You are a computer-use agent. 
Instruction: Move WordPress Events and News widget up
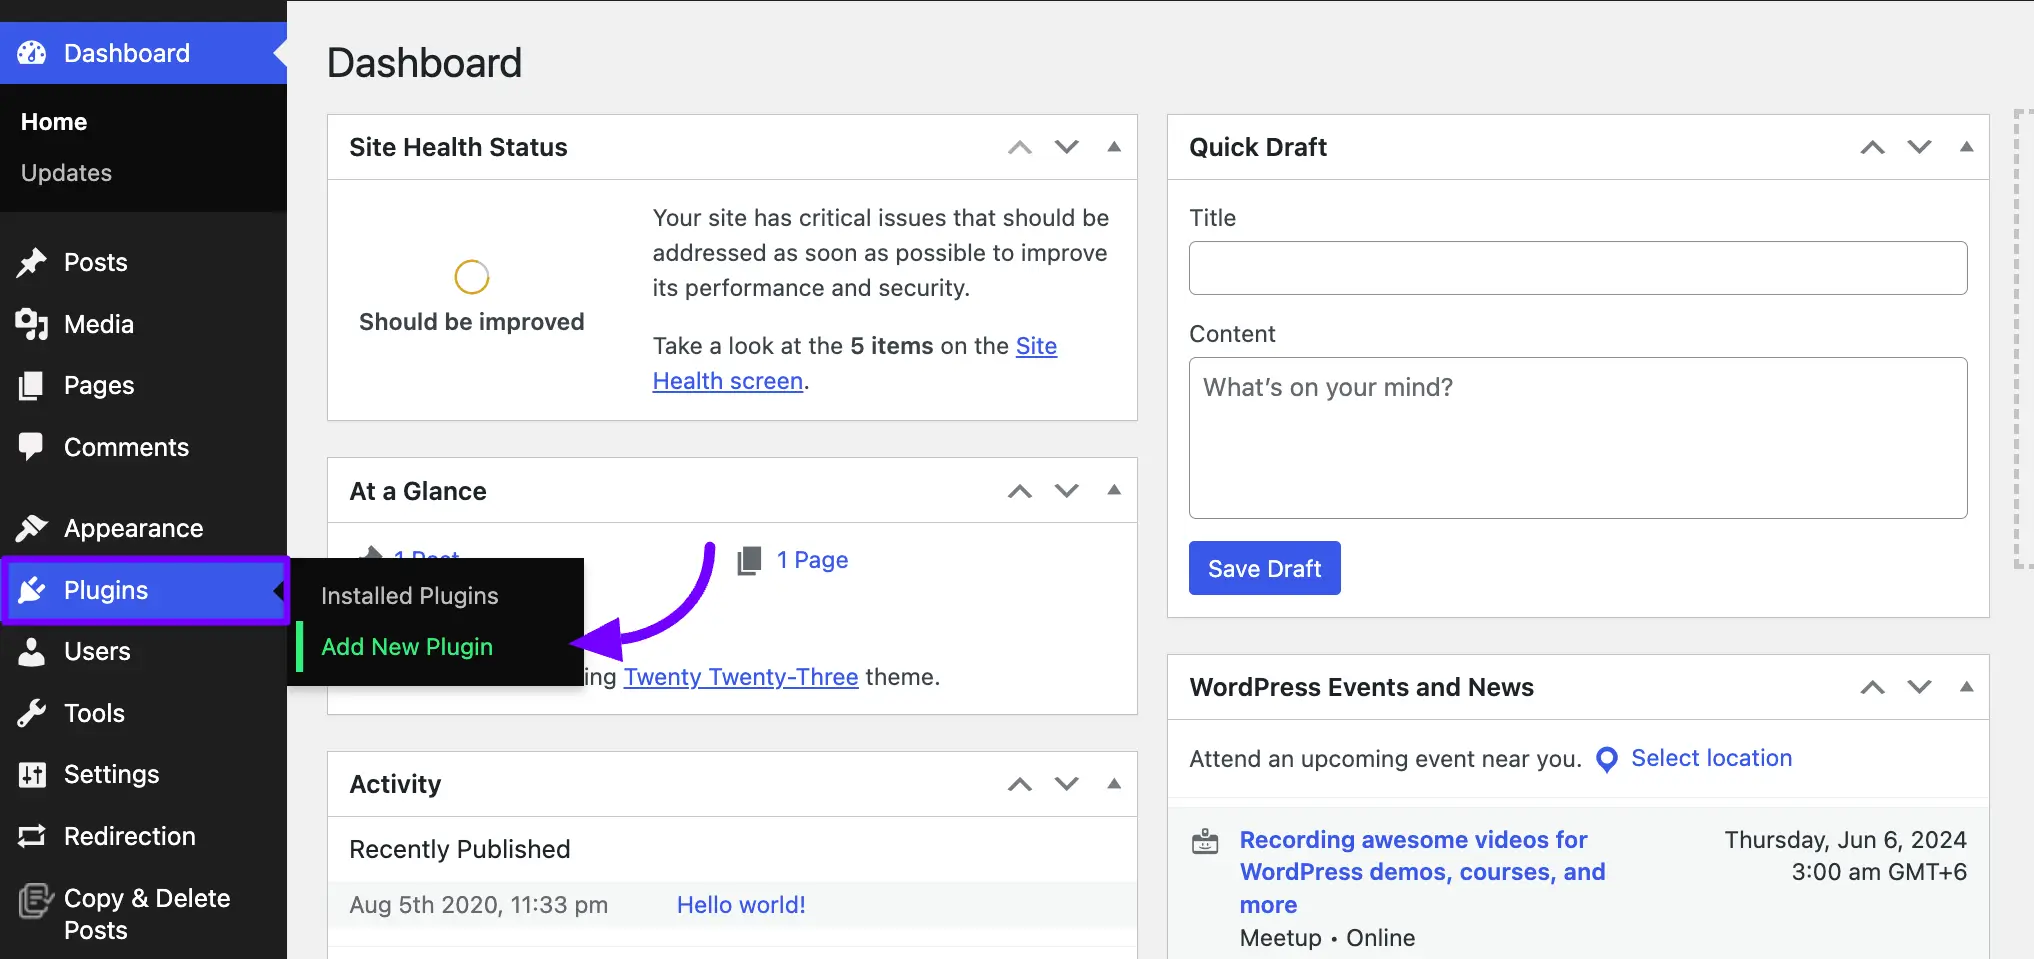pos(1873,687)
